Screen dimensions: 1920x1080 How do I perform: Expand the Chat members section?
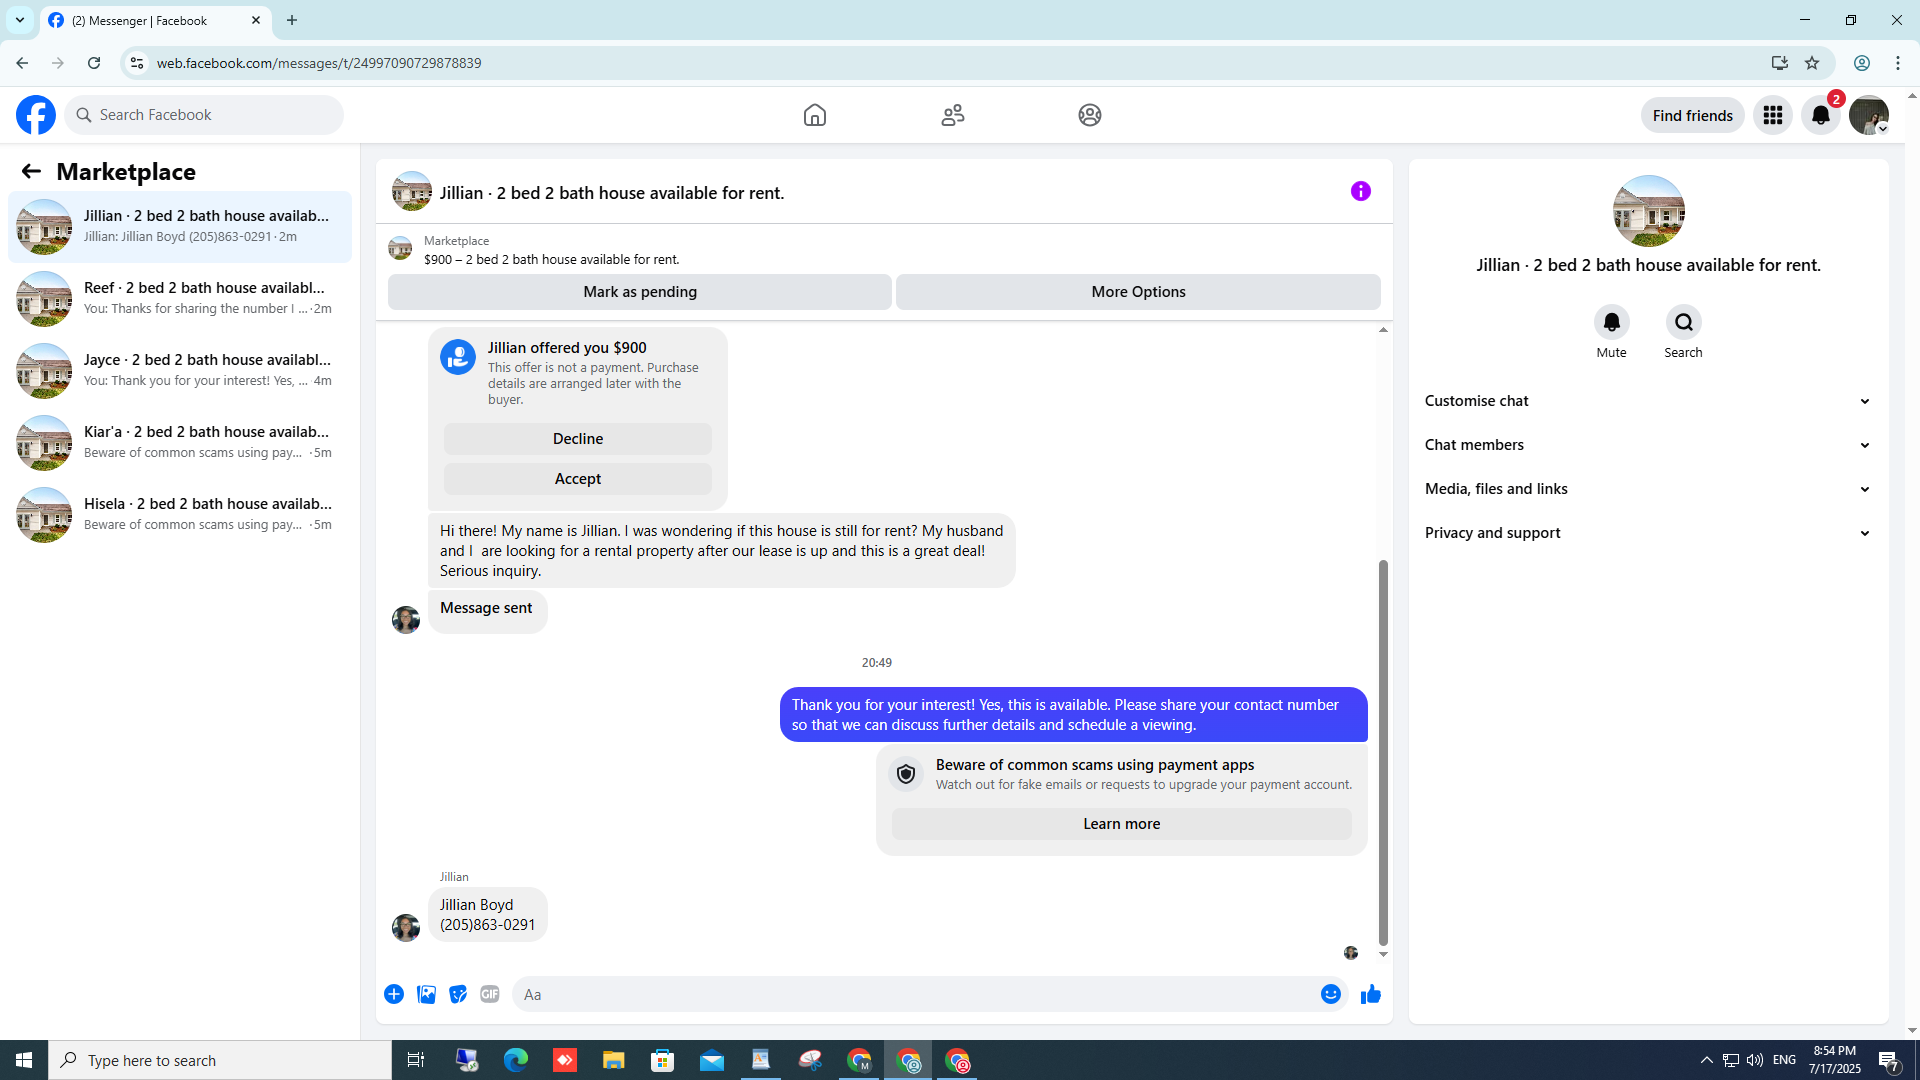(x=1648, y=445)
